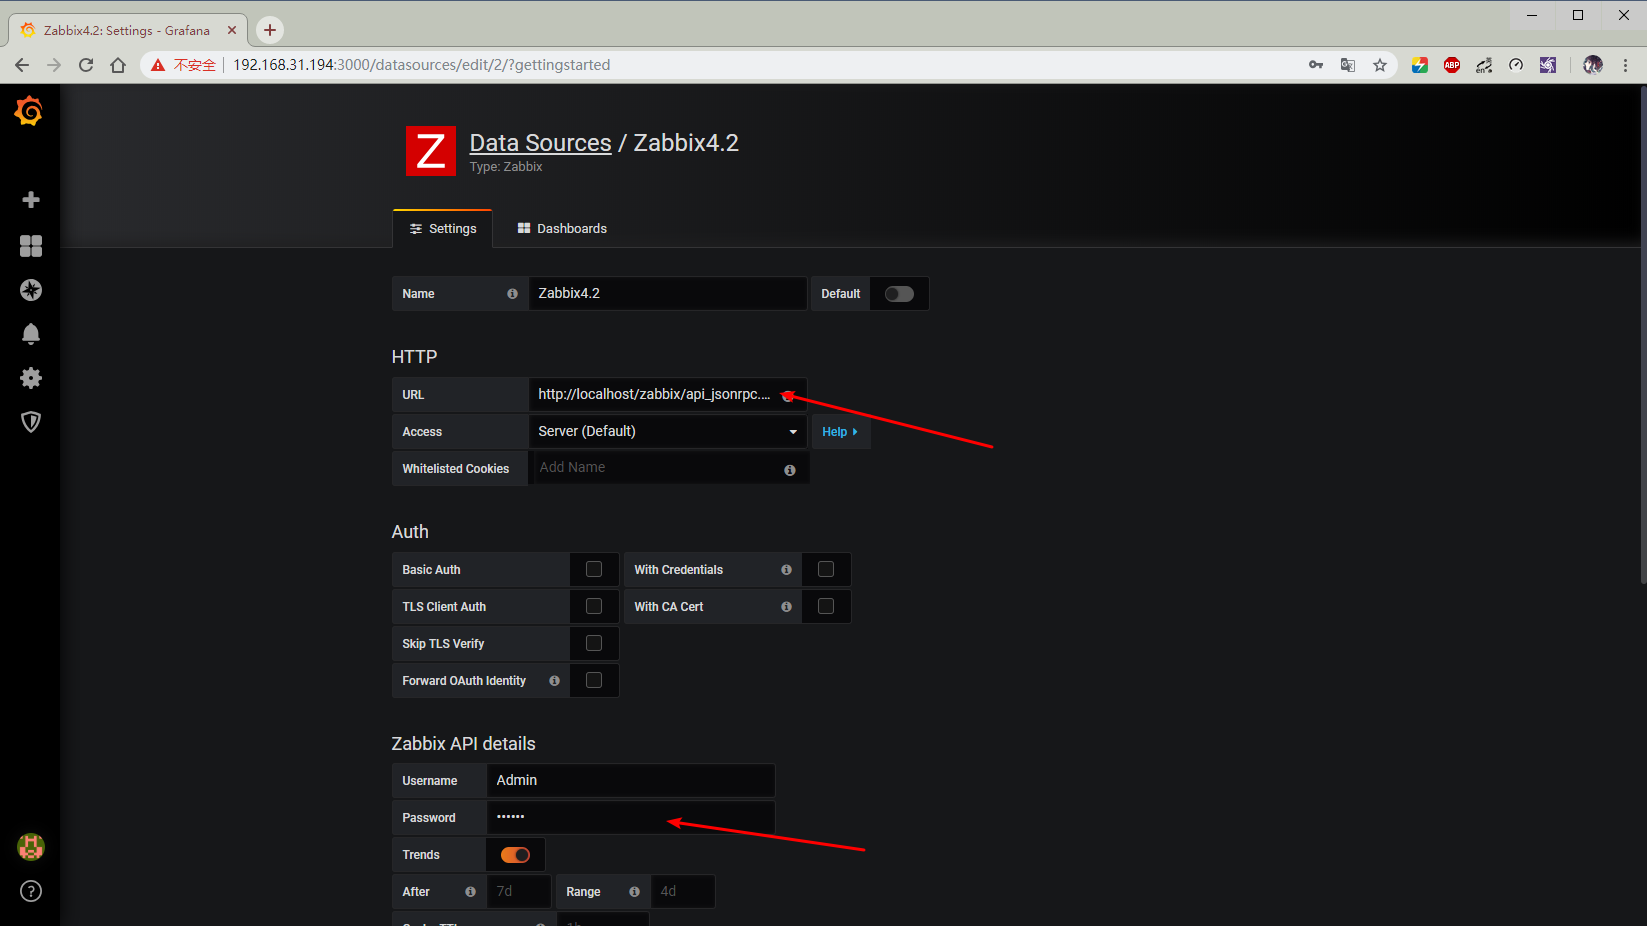Open the Data Sources breadcrumb link
The height and width of the screenshot is (926, 1647).
[x=540, y=143]
